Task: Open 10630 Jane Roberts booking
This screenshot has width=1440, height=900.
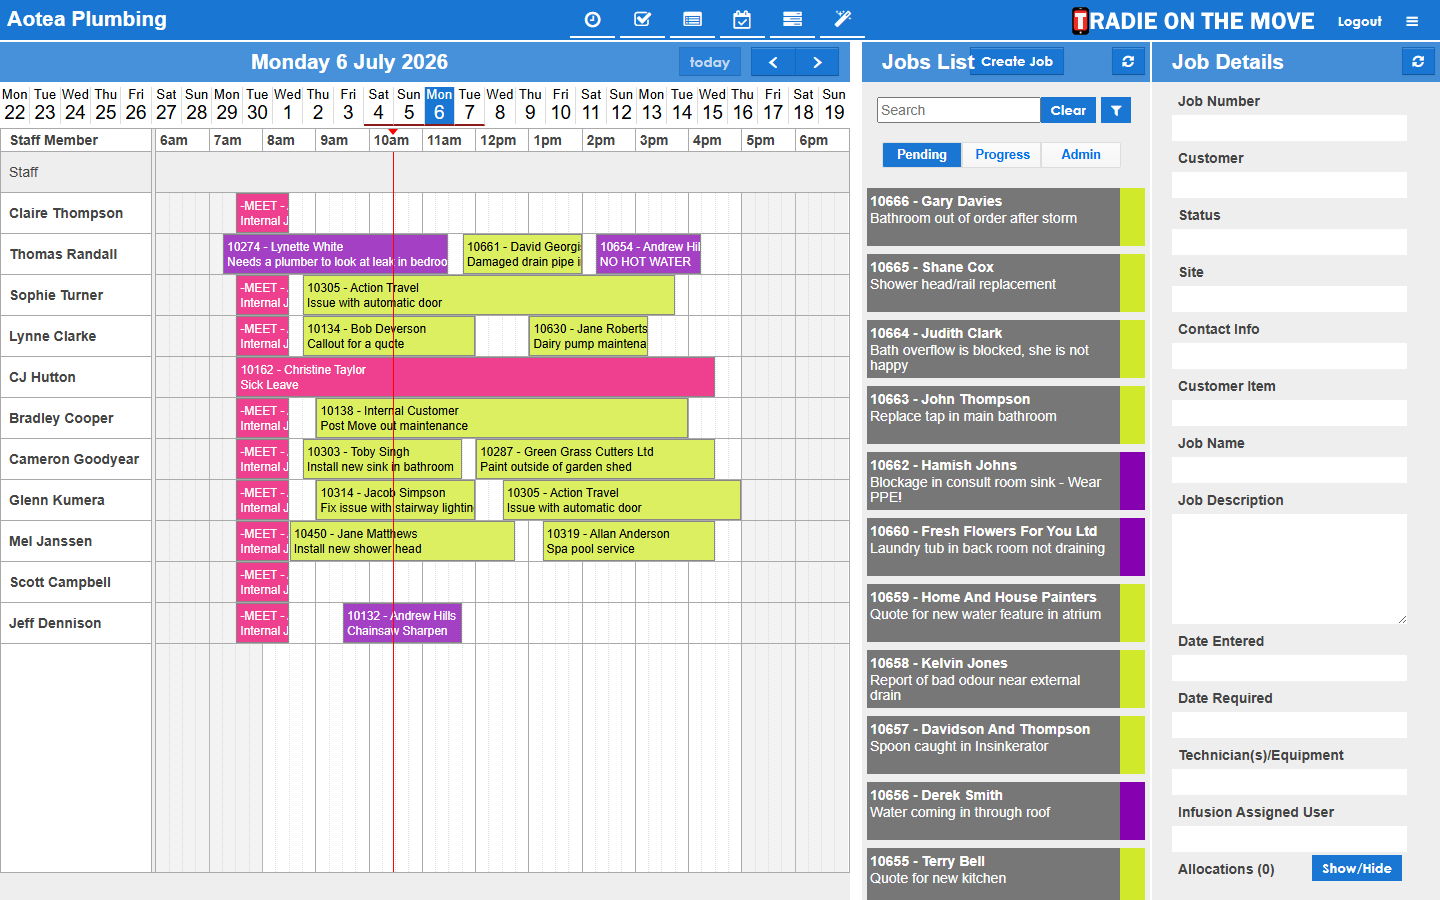Action: (x=589, y=336)
